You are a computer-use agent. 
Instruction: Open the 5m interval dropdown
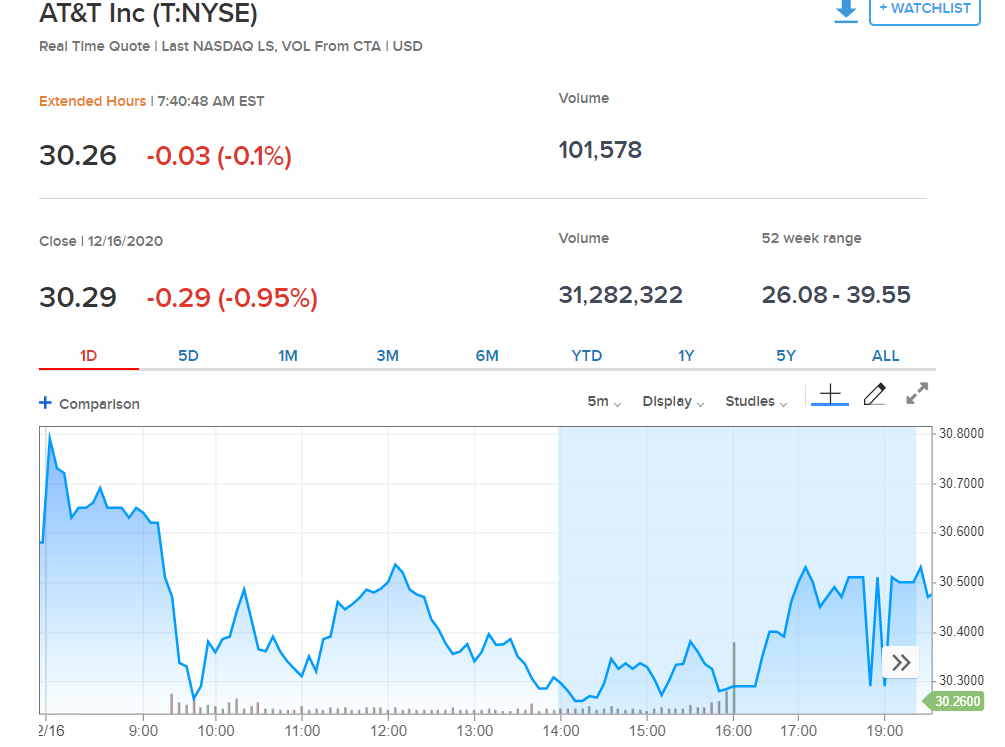click(604, 401)
